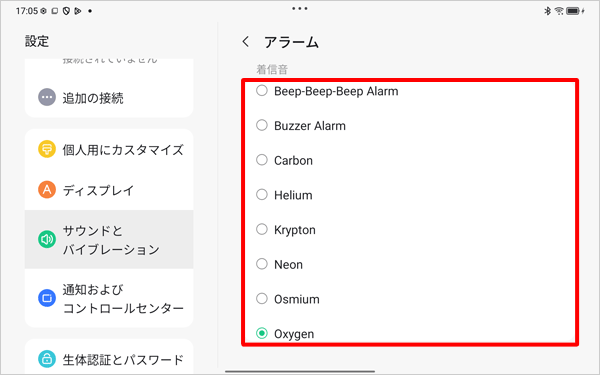600x375 pixels.
Task: Tap the three-dot handle at top center
Action: click(x=300, y=8)
